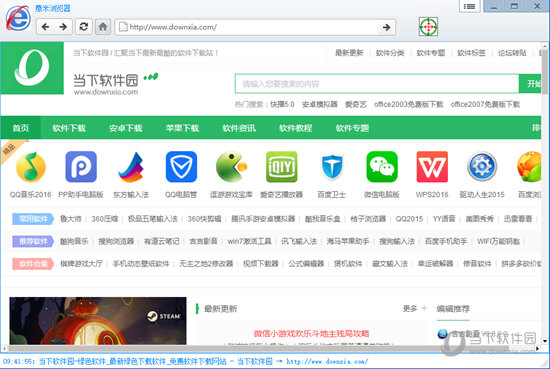Click the 鲁大师 link
Viewport: 550px width, 369px height.
tap(71, 219)
